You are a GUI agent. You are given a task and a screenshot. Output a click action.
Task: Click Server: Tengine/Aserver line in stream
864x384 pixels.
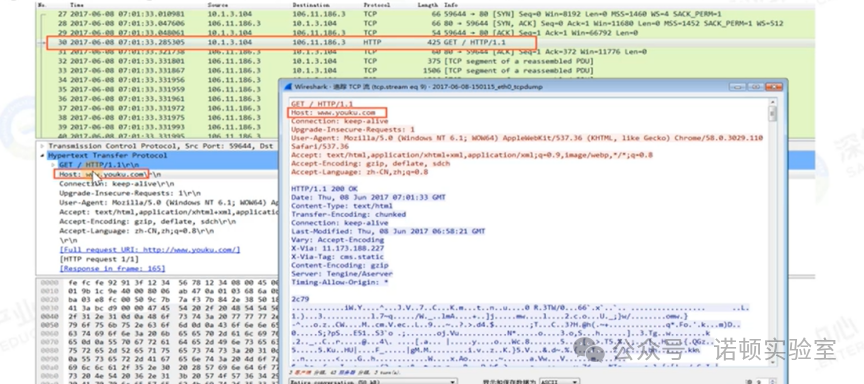pyautogui.click(x=342, y=274)
